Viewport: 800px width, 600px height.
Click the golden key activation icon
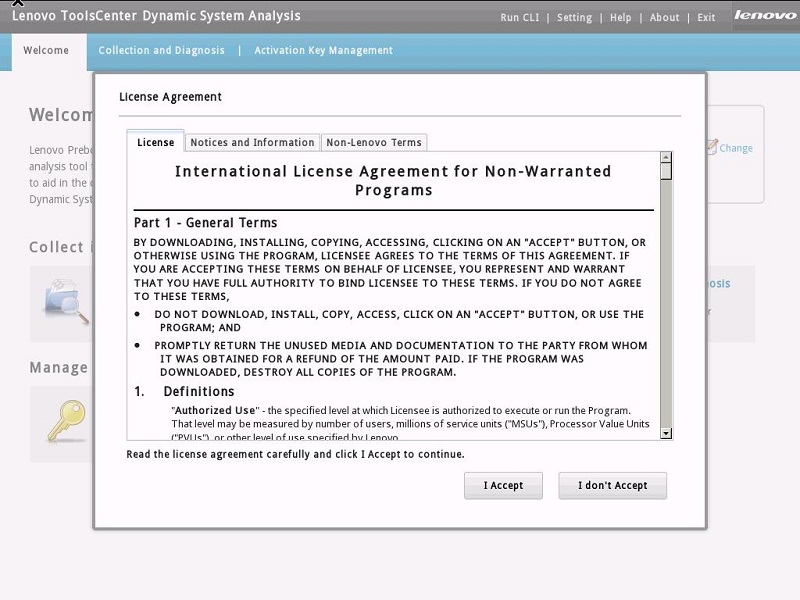(66, 420)
